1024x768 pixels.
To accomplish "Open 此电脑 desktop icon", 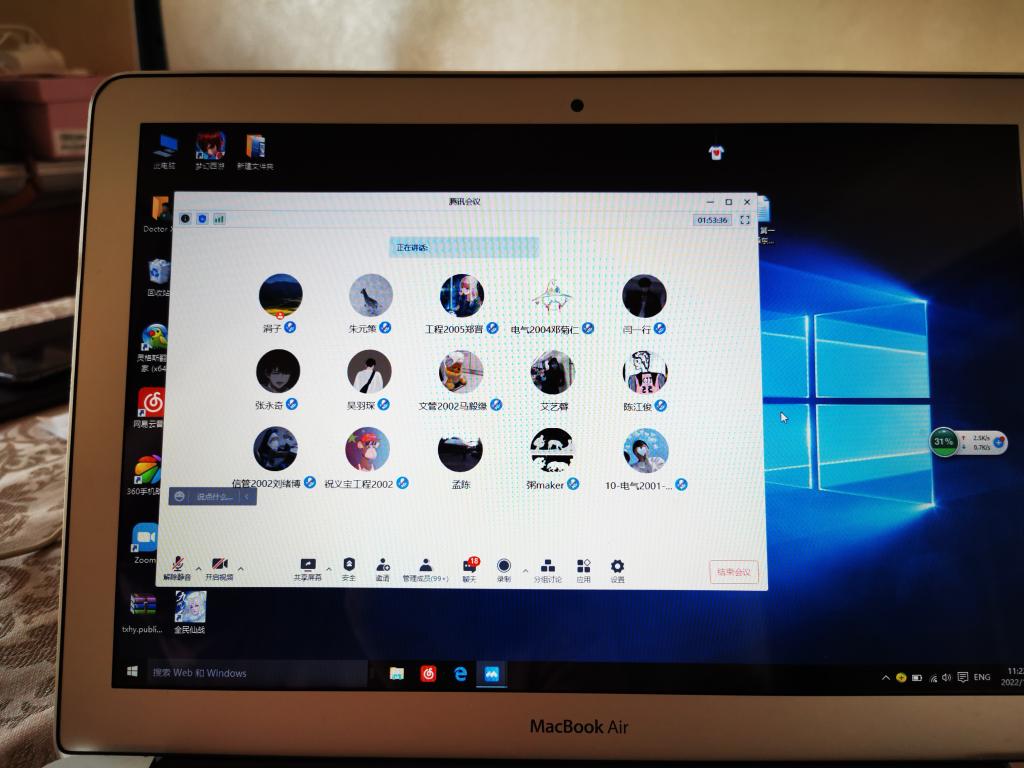I will (x=165, y=152).
